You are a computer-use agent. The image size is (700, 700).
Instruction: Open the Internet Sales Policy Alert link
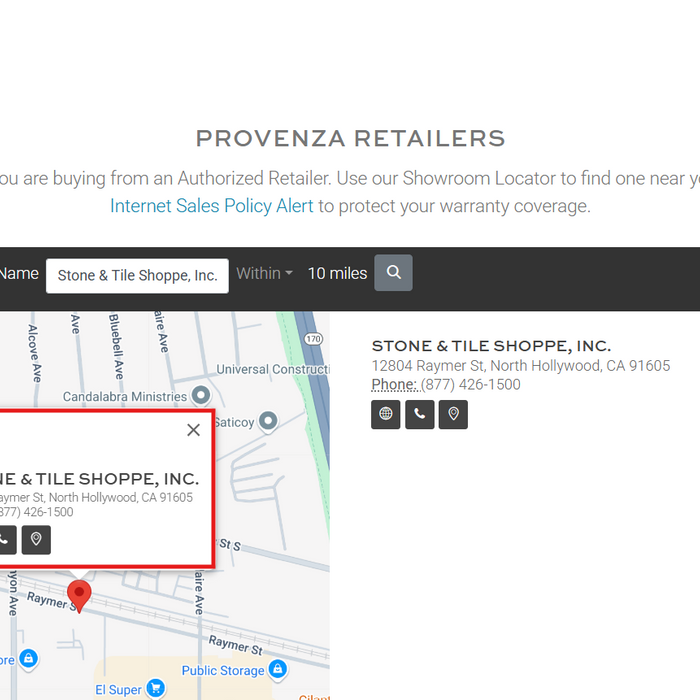pos(211,206)
